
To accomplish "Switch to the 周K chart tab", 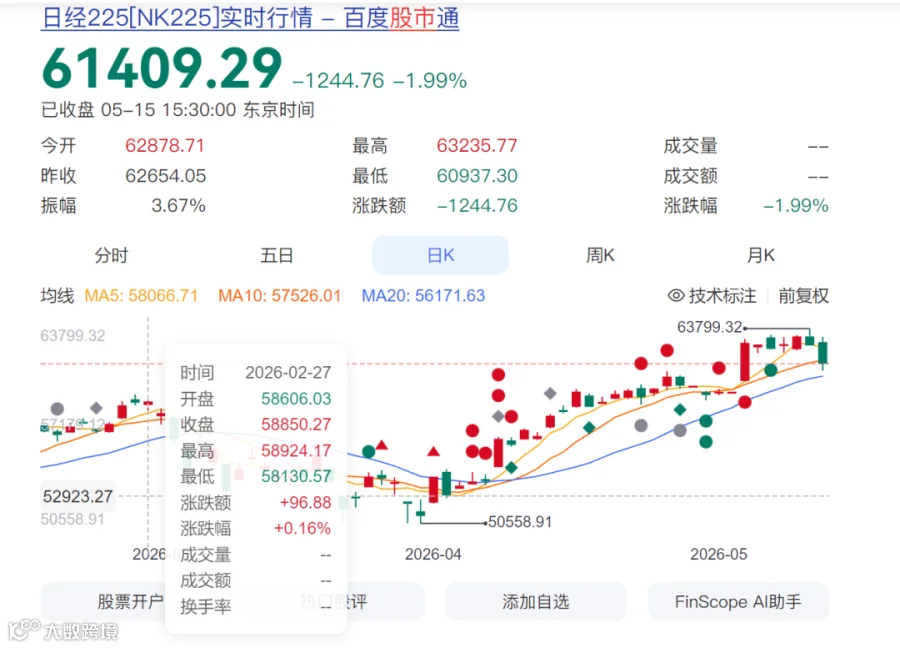I will (600, 255).
